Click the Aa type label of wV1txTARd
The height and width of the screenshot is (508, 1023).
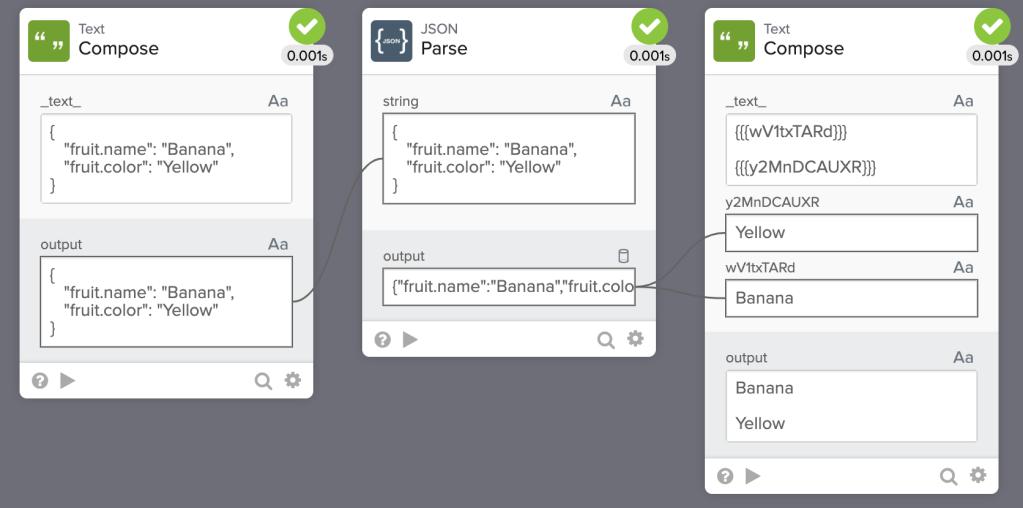(x=963, y=267)
